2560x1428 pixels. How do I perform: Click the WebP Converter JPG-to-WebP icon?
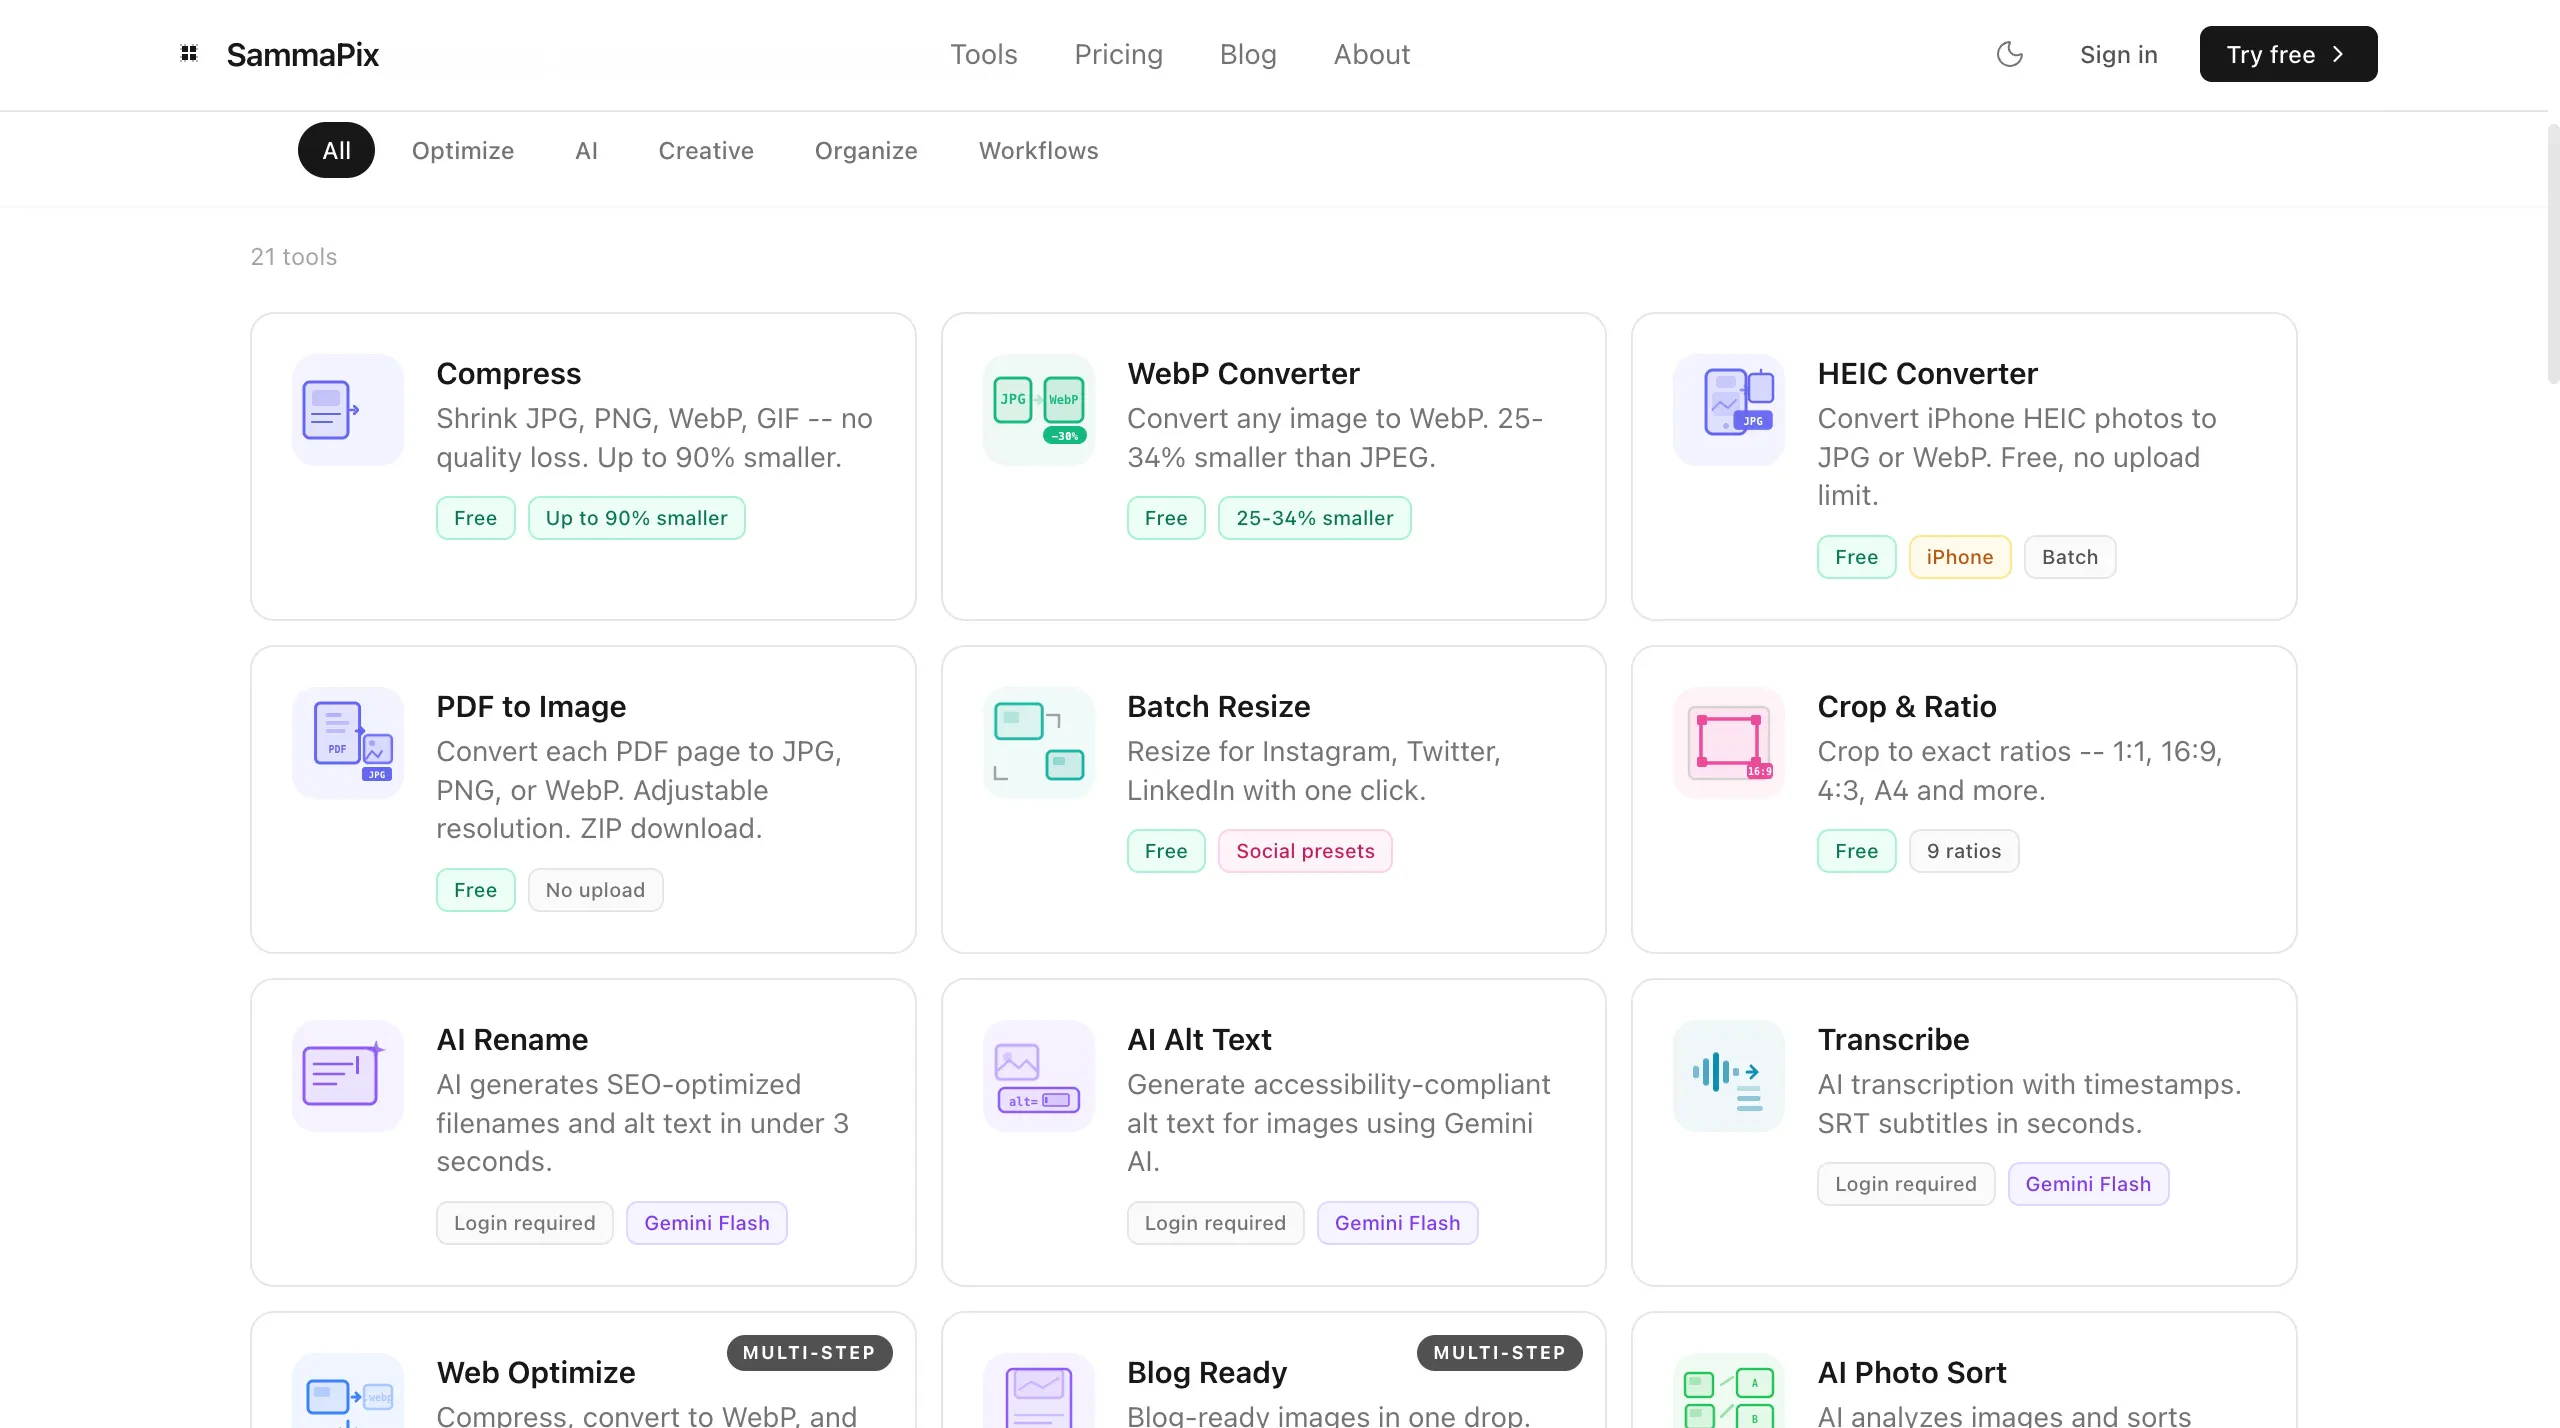click(1038, 410)
